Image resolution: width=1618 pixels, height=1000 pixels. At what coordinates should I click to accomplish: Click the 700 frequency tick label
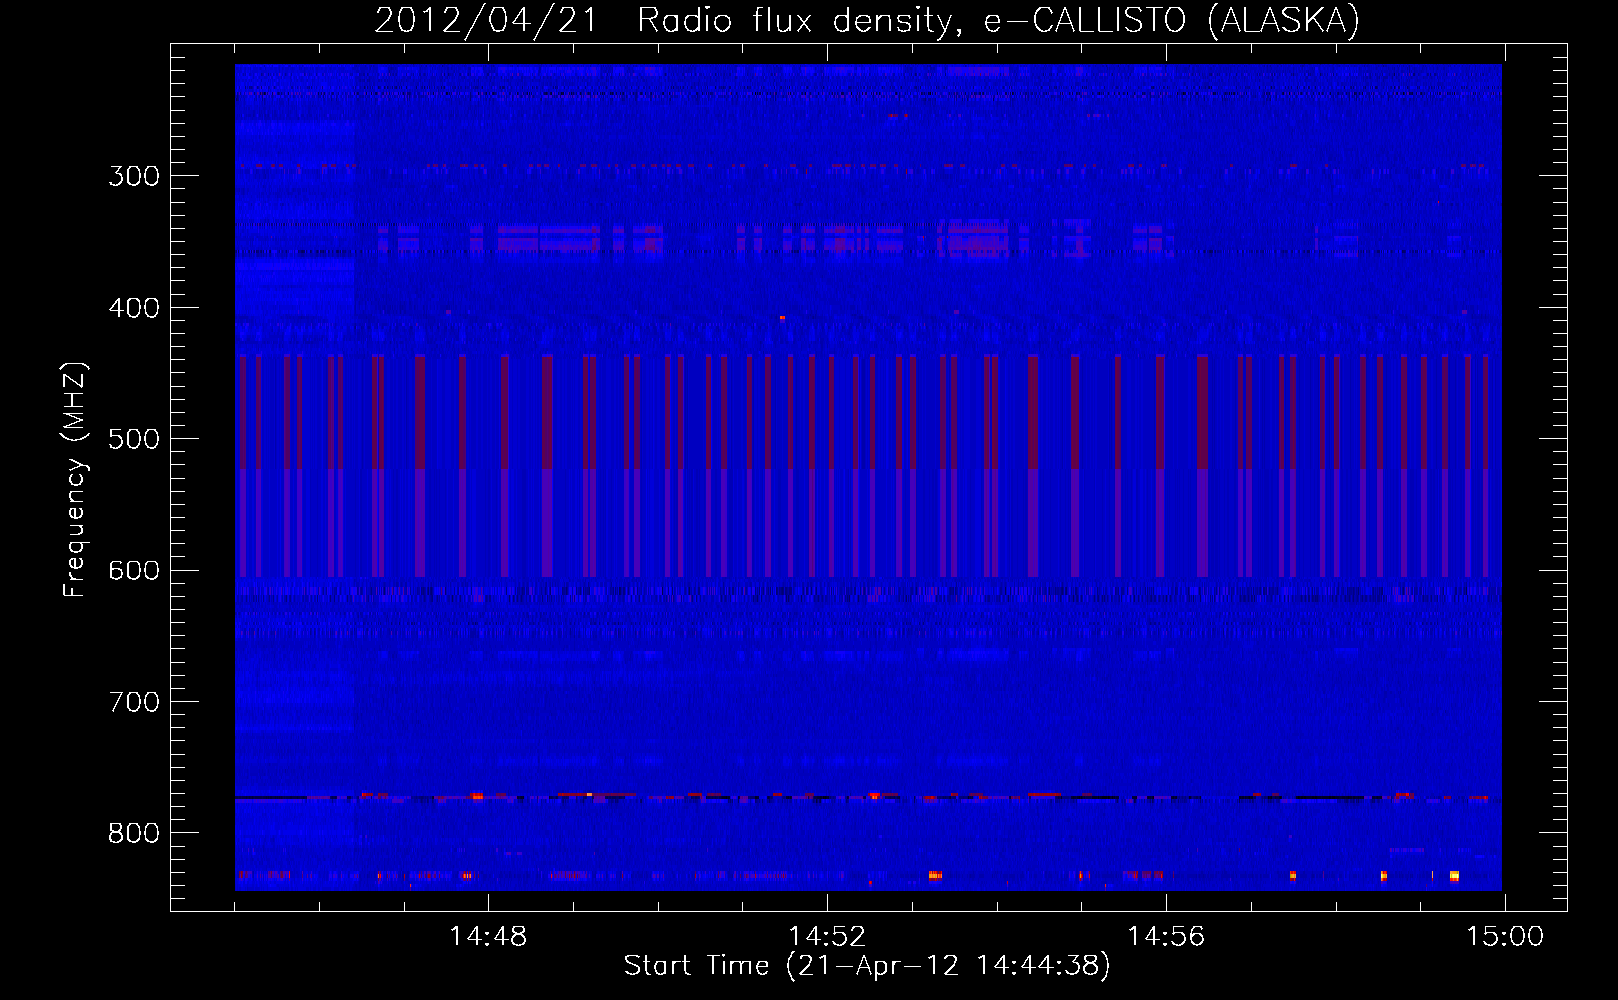coord(134,702)
